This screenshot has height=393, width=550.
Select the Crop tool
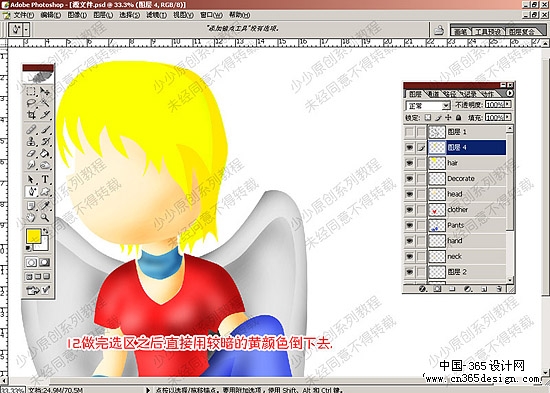click(31, 115)
